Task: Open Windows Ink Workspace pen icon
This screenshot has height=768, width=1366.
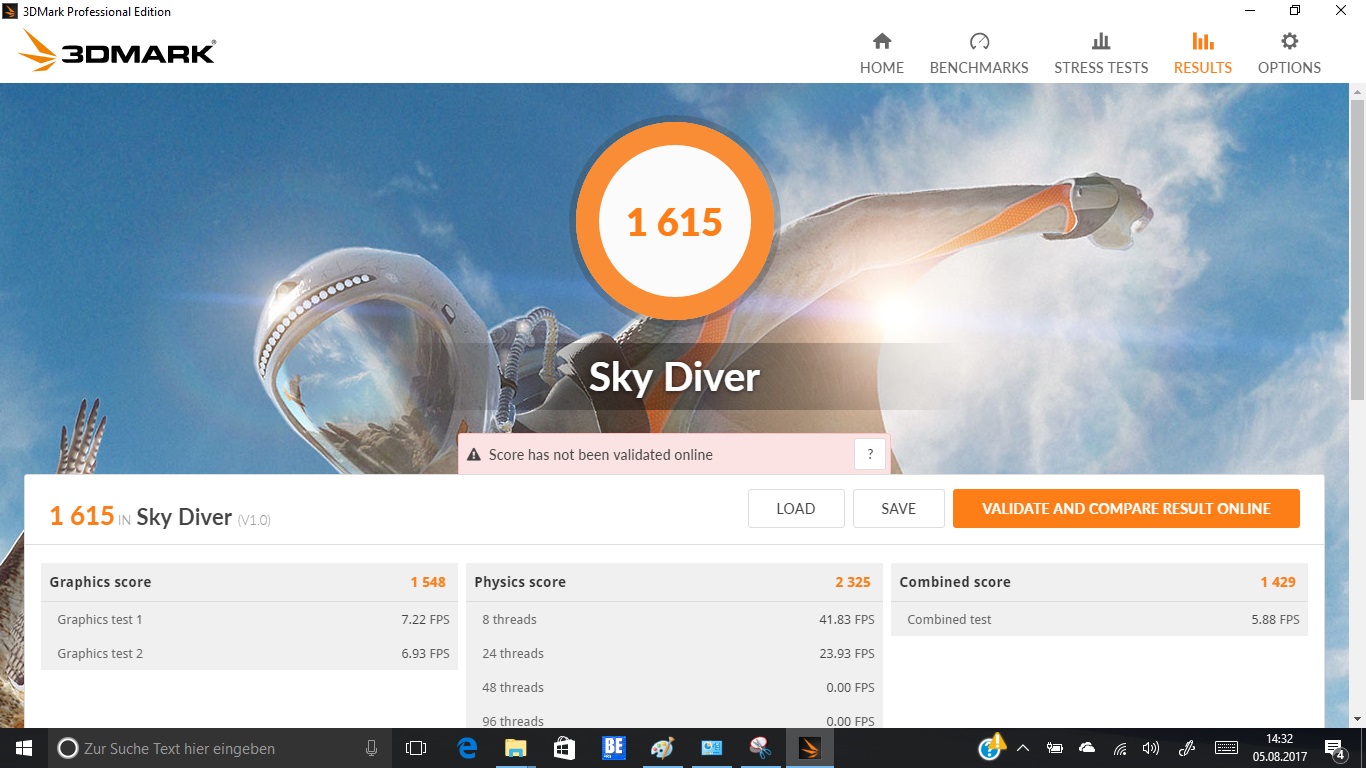Action: coord(1188,748)
